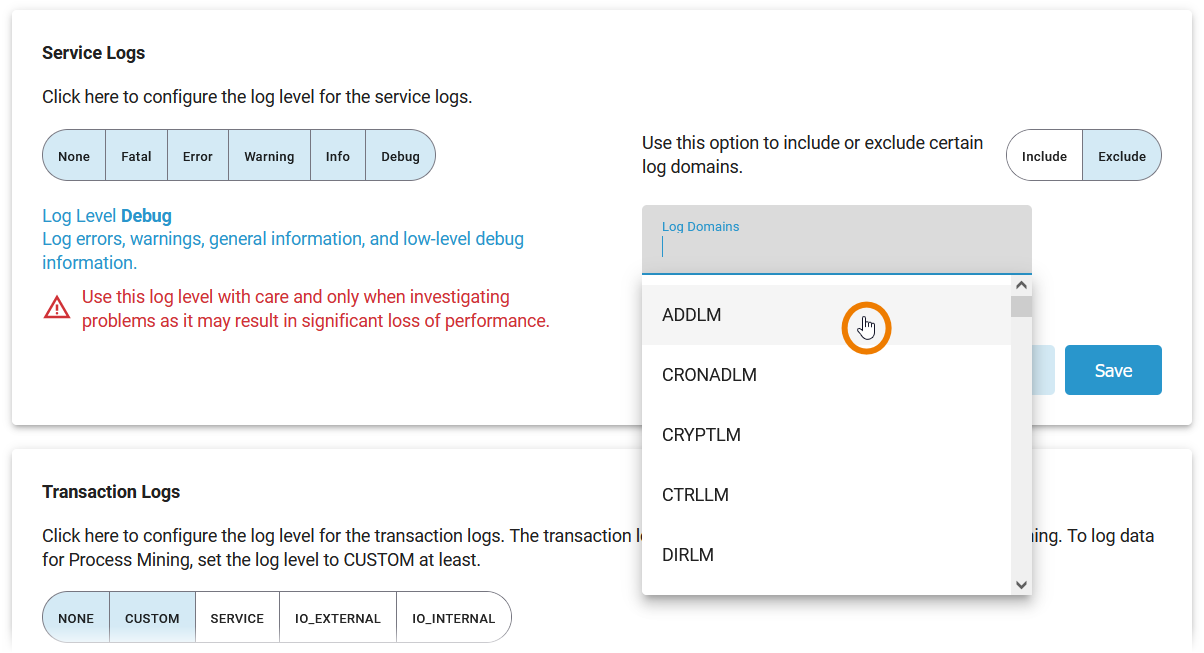Viewport: 1204px width, 653px height.
Task: Pick CRONADLM in the dropdown list
Action: point(709,375)
